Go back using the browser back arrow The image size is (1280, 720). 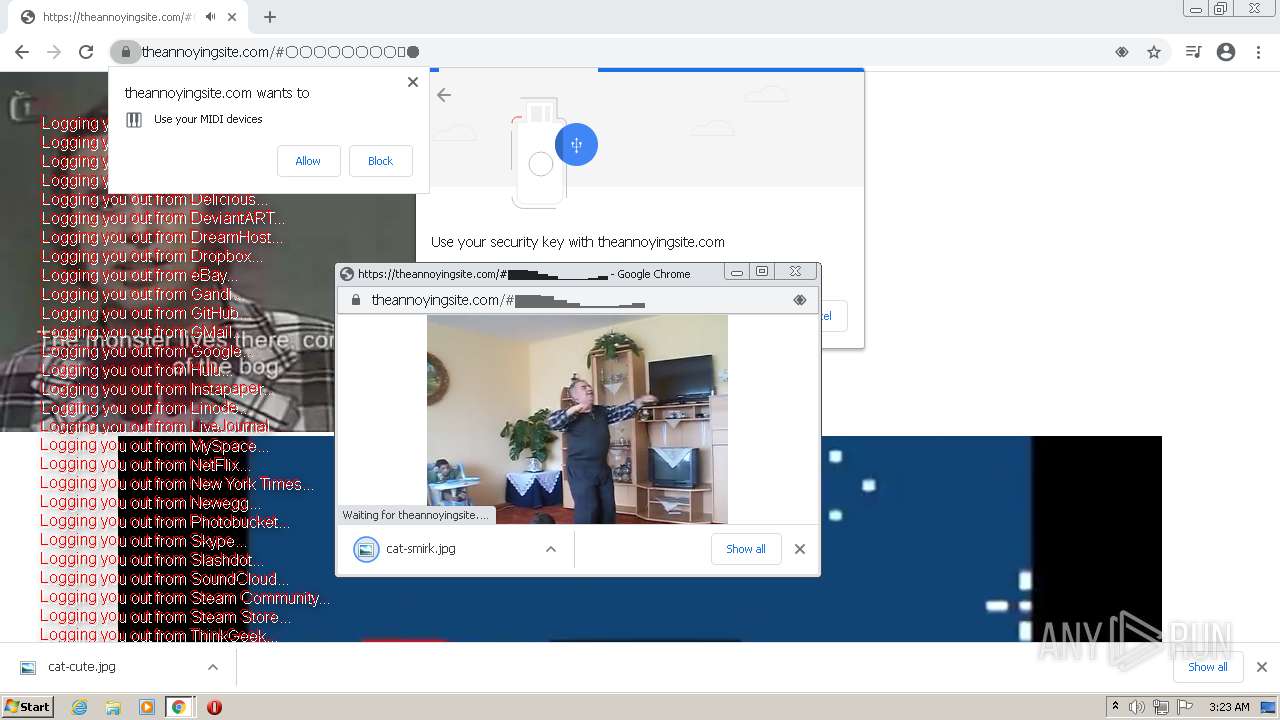point(22,52)
